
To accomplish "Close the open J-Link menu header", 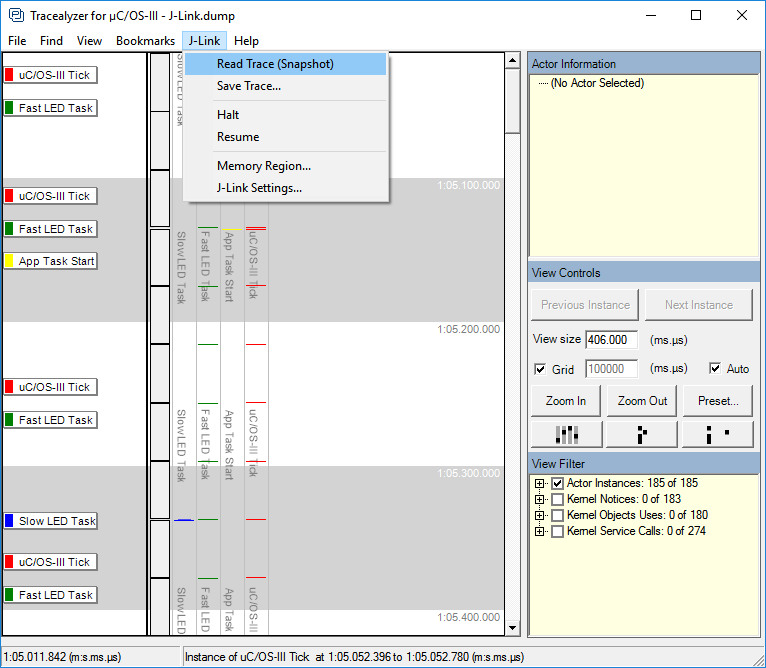I will pos(204,41).
